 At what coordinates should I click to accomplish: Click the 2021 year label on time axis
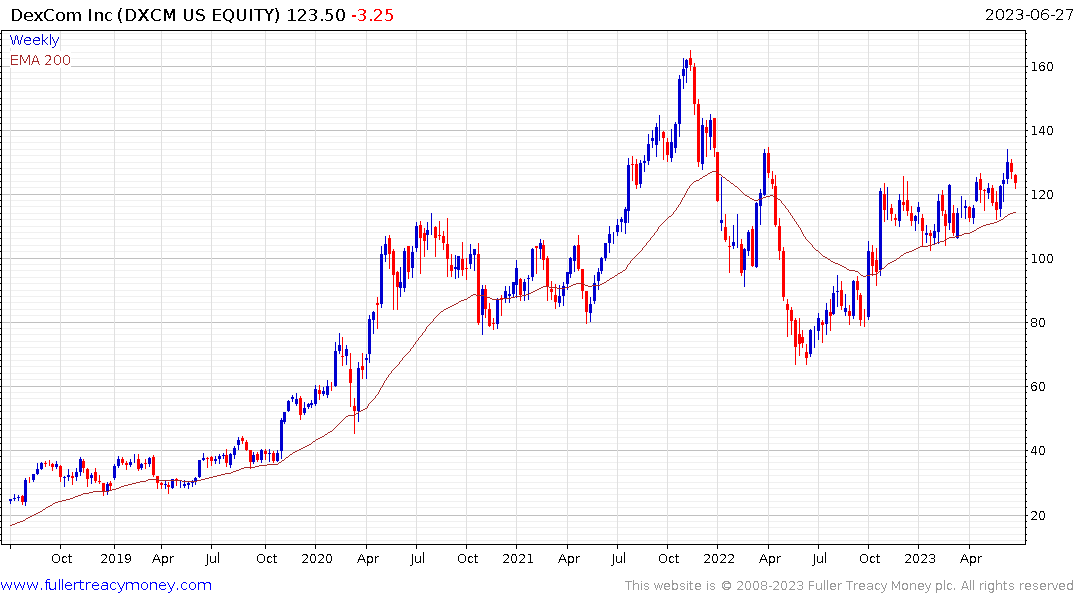click(518, 558)
